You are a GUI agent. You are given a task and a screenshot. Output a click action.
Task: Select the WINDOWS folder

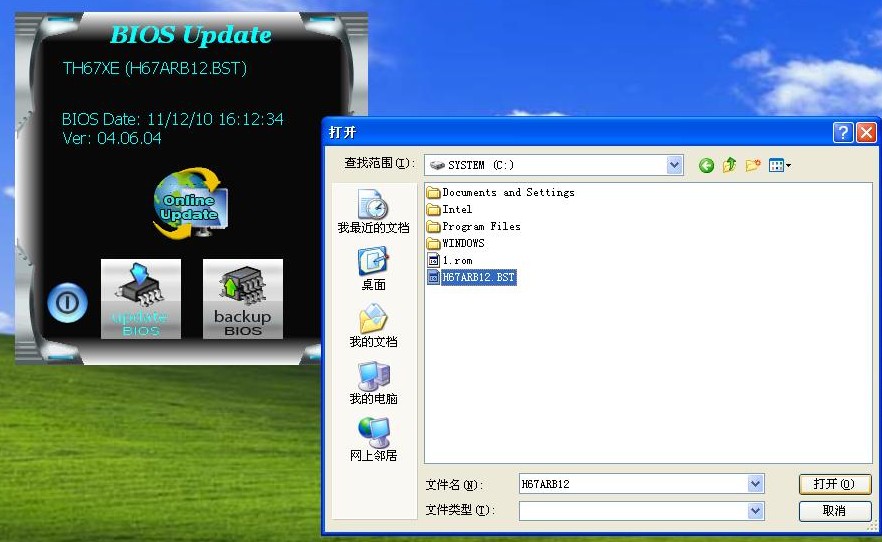click(x=456, y=243)
